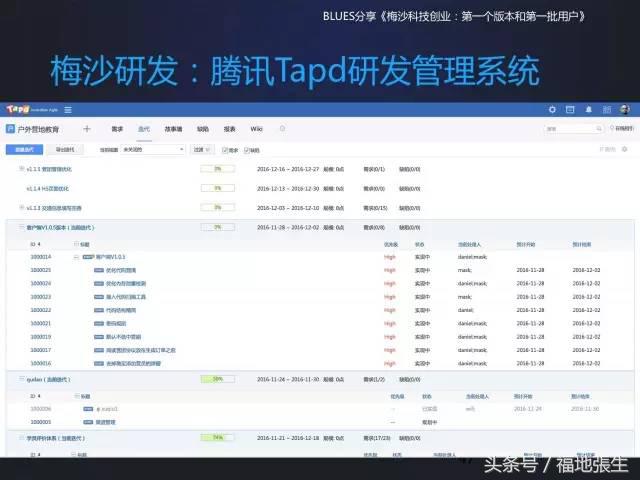Switch to the 报表 tab
Image resolution: width=640 pixels, height=480 pixels.
point(229,129)
